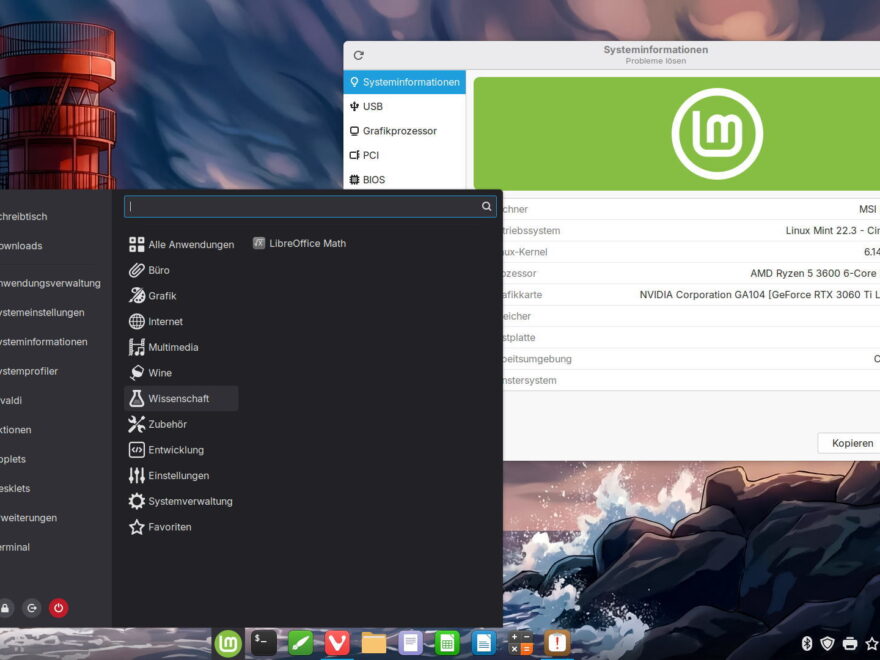Click the red power/shutdown button
Screen dimensions: 880x660
click(x=58, y=608)
